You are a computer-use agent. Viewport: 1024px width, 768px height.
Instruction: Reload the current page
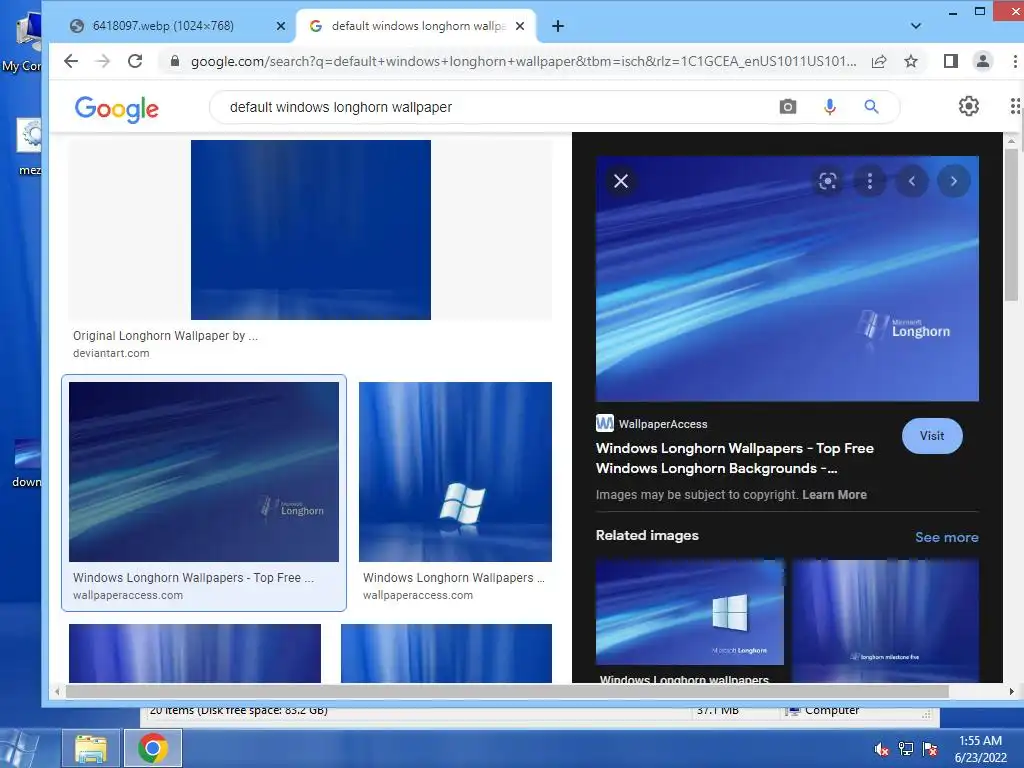tap(135, 61)
